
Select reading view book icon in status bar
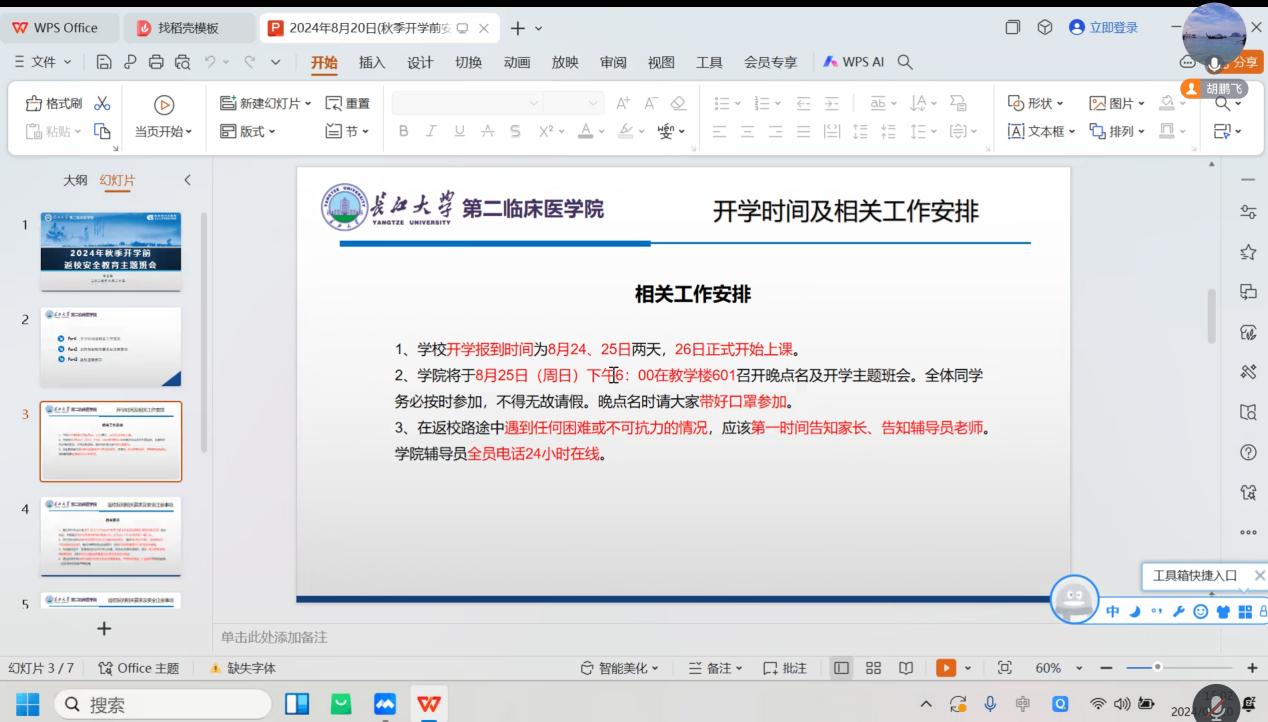coord(906,668)
